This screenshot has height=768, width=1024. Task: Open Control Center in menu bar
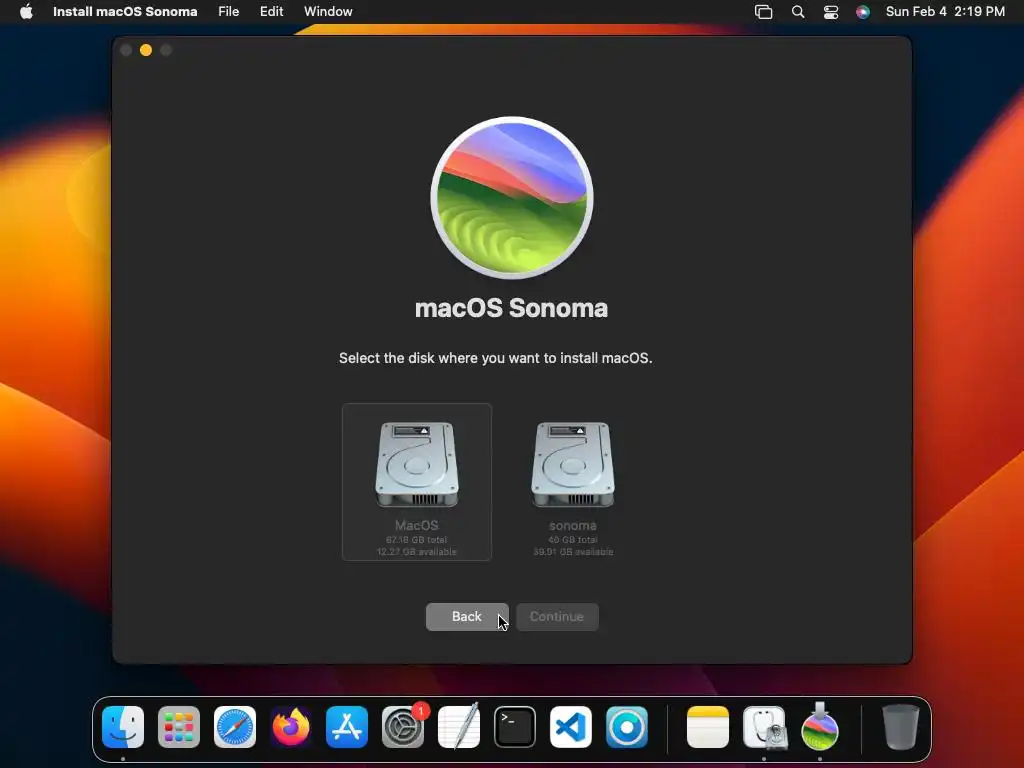click(x=831, y=12)
